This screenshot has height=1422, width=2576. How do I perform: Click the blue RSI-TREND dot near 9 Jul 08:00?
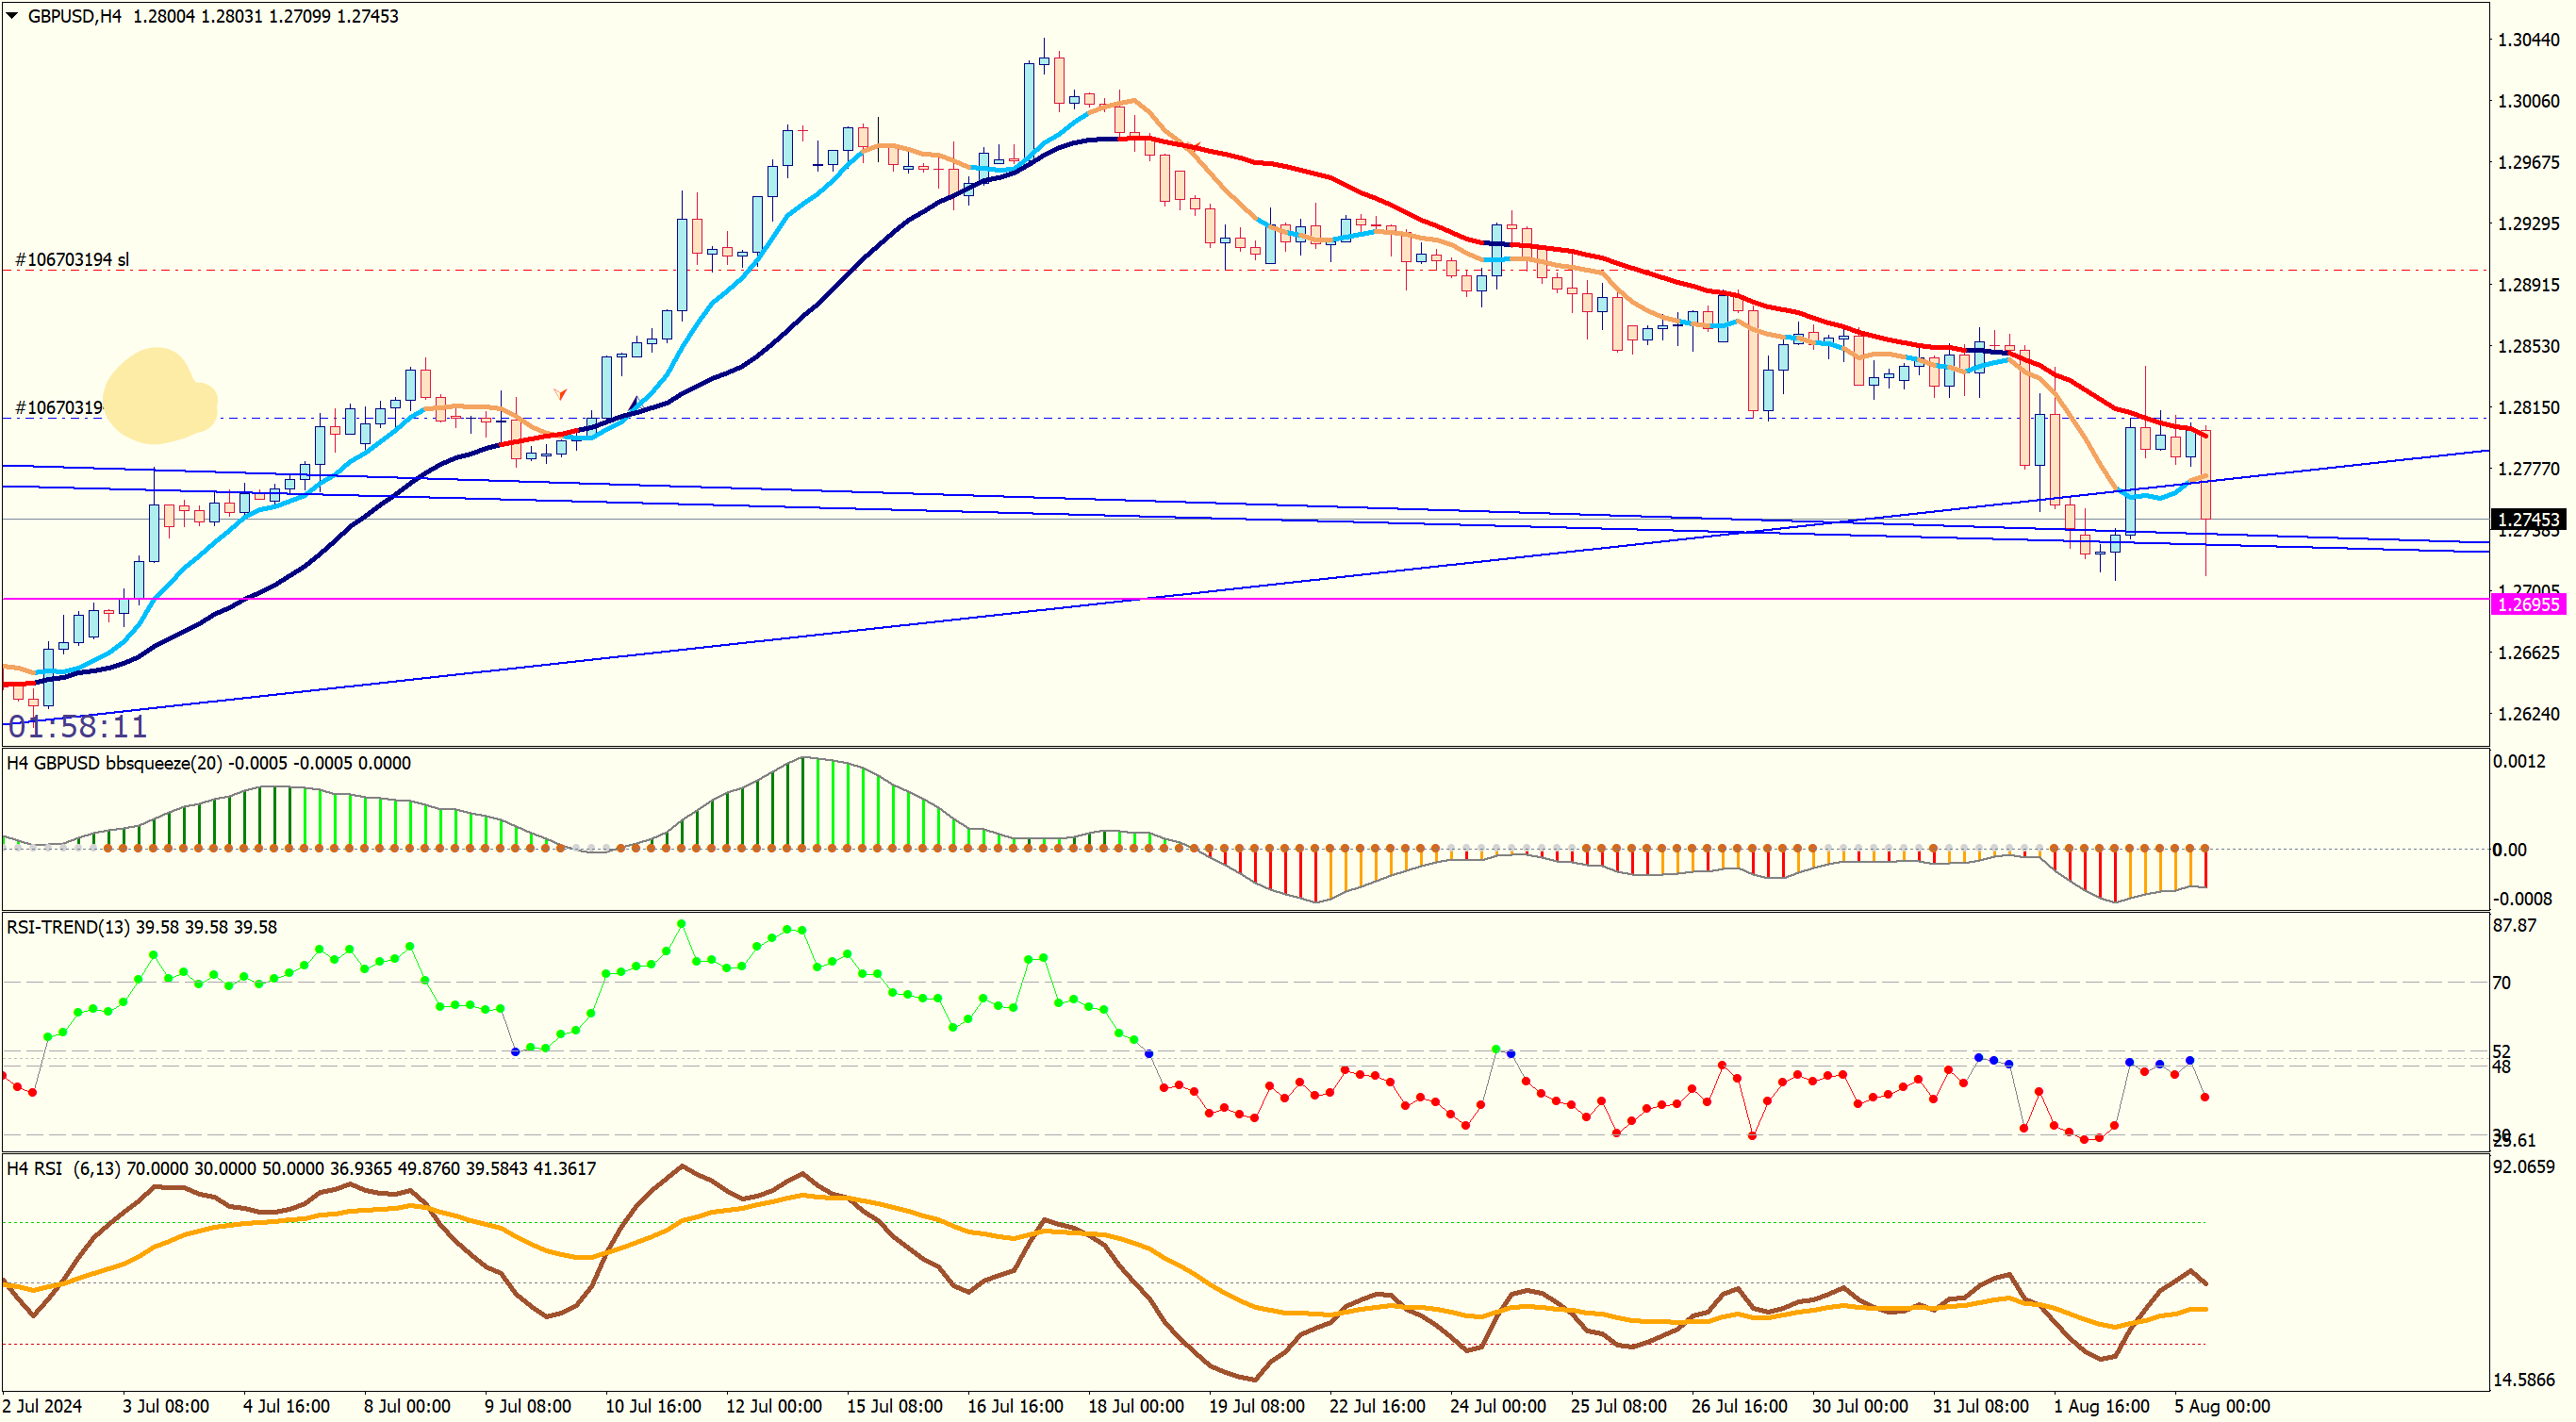pyautogui.click(x=515, y=1052)
